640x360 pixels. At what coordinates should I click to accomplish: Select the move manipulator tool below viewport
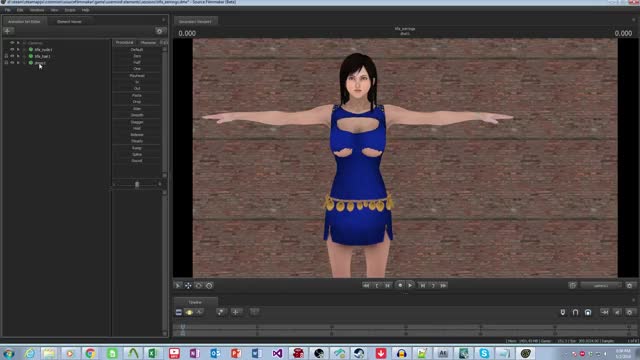188,286
